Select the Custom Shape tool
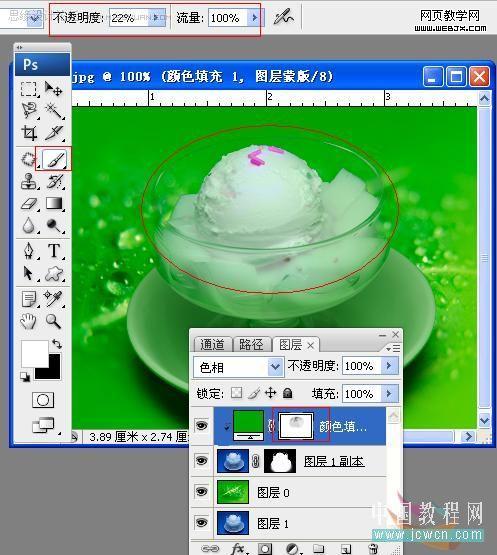The image size is (497, 555). point(54,274)
